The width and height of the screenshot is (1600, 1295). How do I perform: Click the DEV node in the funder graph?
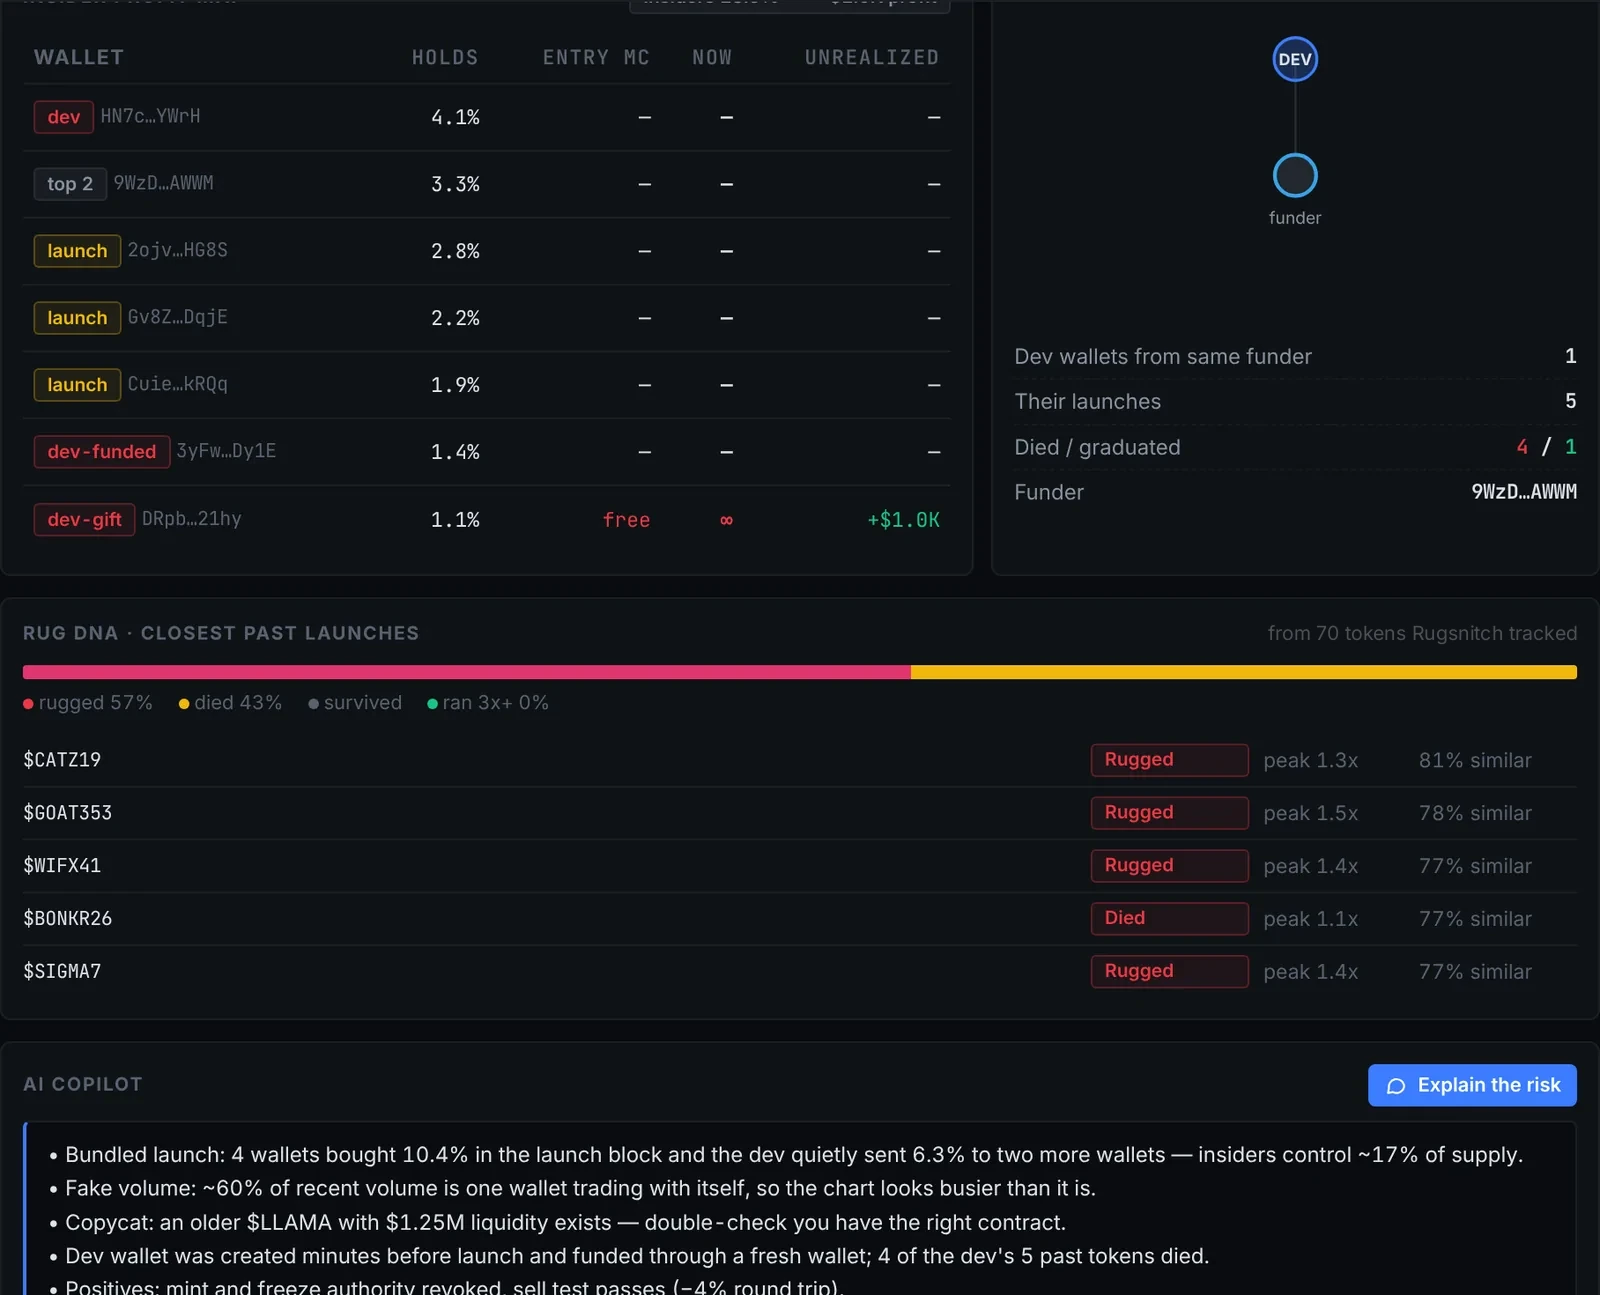pyautogui.click(x=1295, y=59)
